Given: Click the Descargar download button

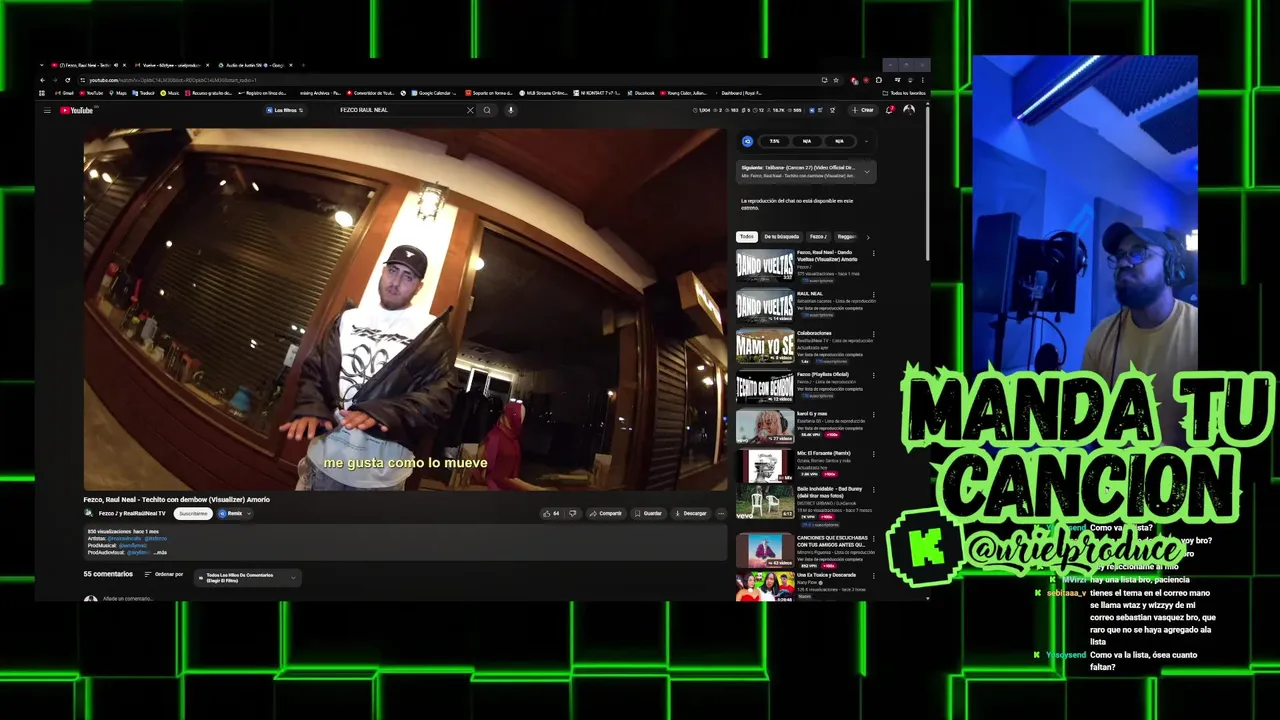Looking at the screenshot, I should click(x=691, y=513).
